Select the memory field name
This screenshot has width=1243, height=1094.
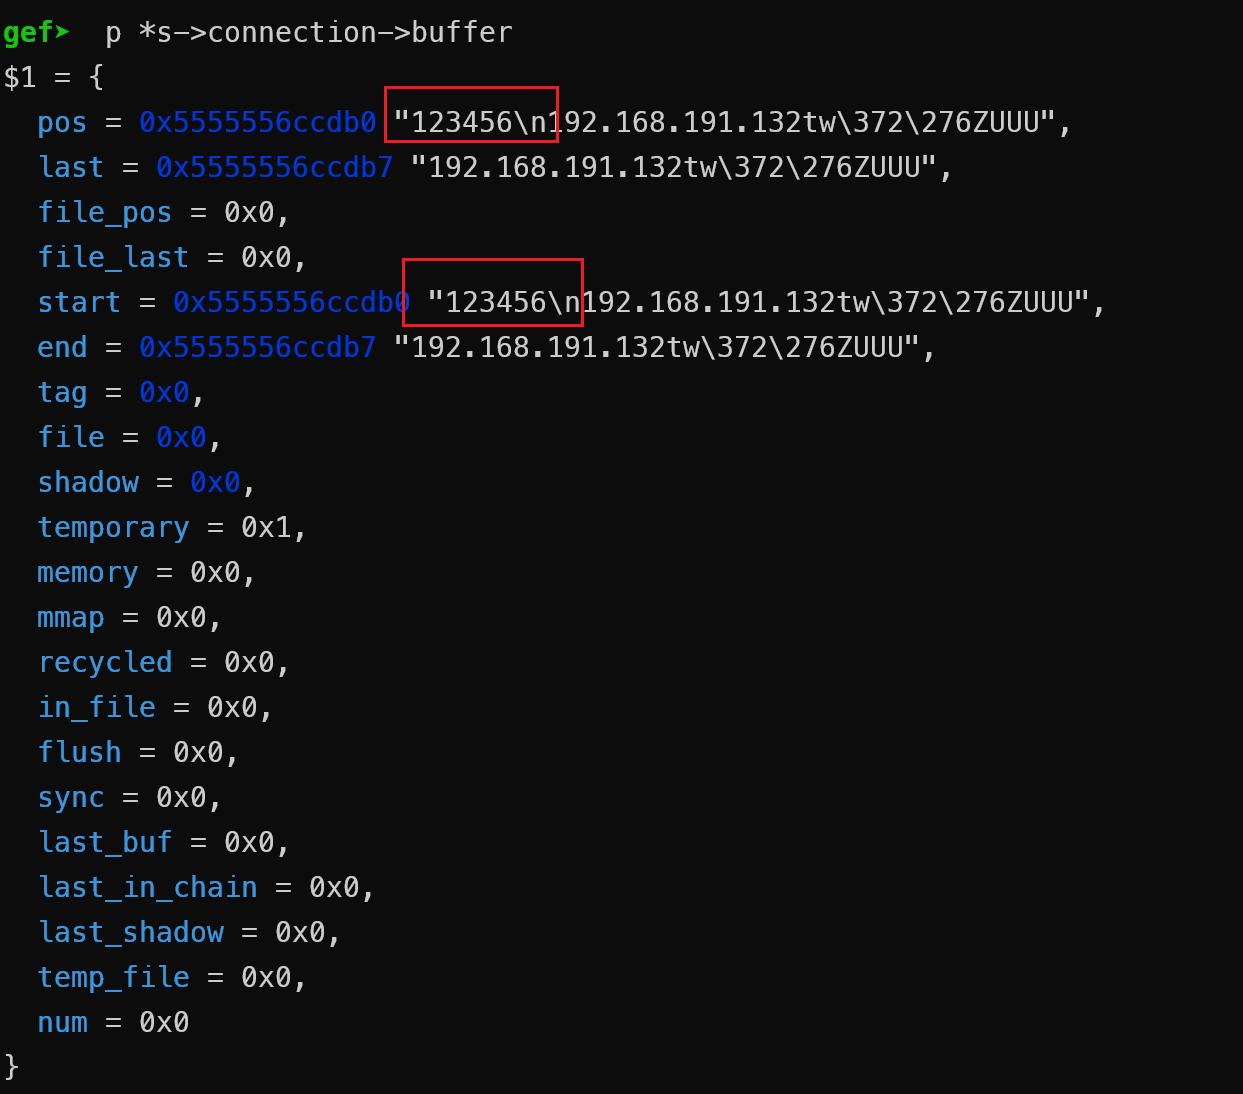pos(88,573)
